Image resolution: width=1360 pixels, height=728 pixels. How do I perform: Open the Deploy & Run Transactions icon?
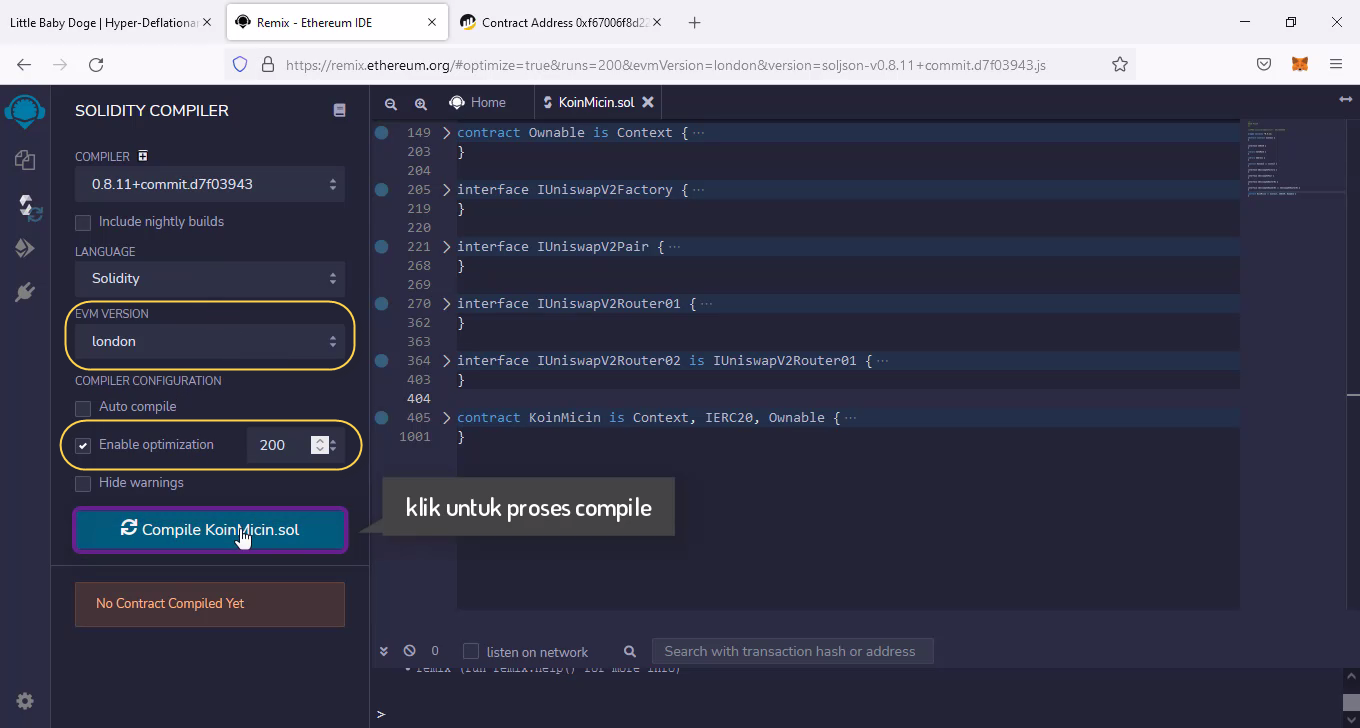click(x=25, y=248)
